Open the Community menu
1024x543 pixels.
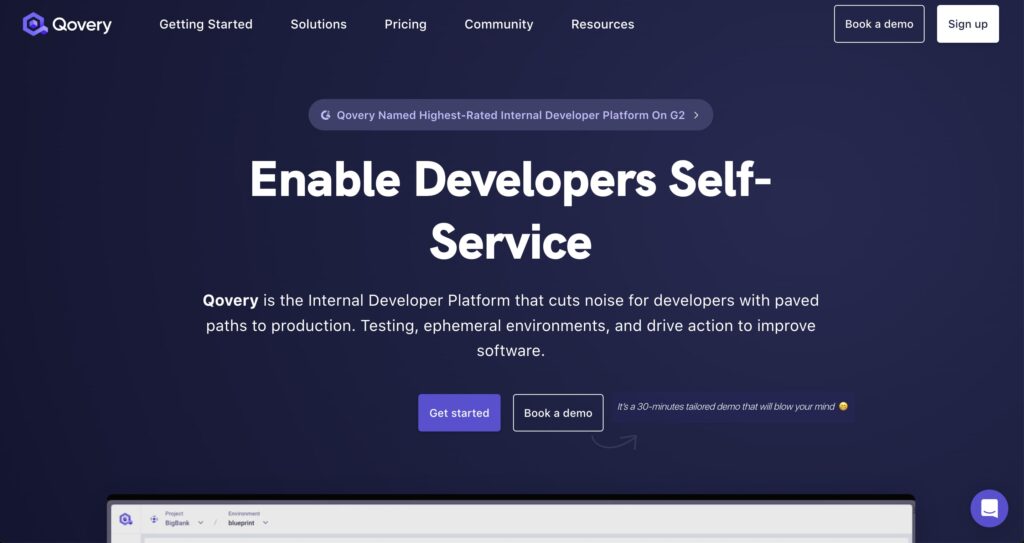point(499,24)
